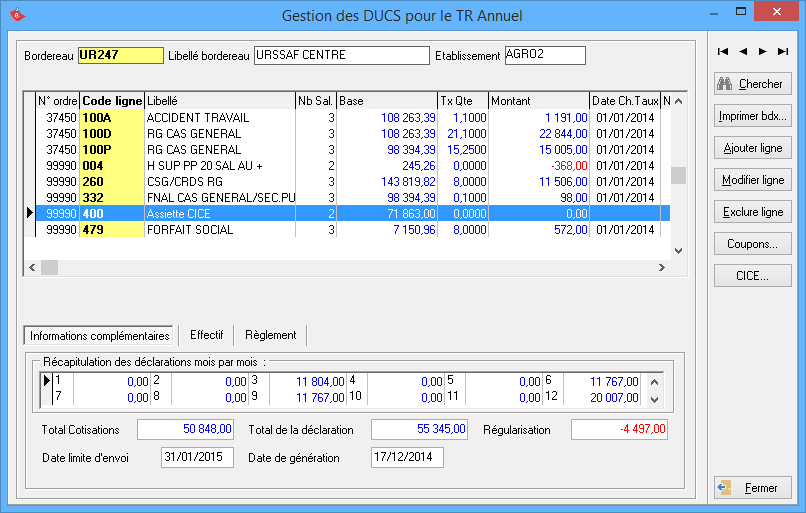Image resolution: width=806 pixels, height=513 pixels.
Task: Click month 6 value 11 767,00
Action: pyautogui.click(x=601, y=381)
